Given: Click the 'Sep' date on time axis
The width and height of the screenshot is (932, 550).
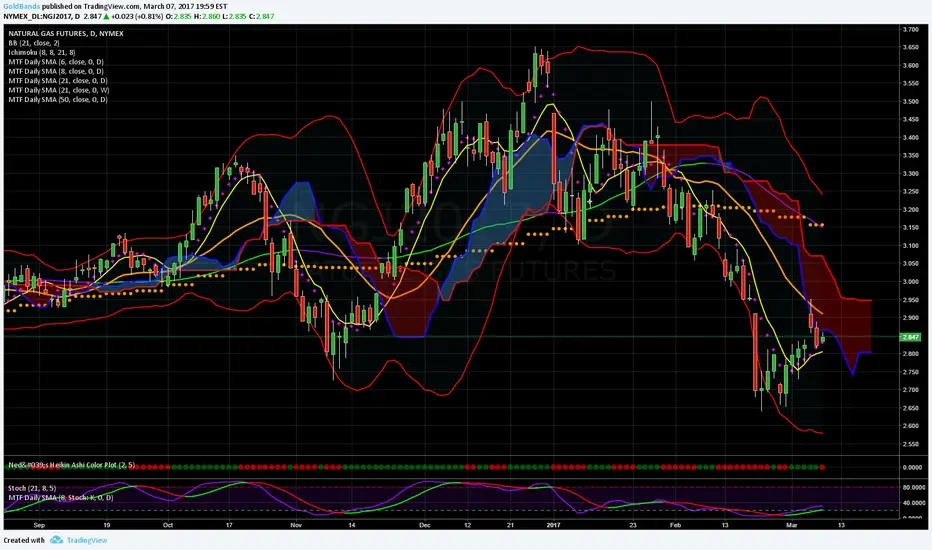Looking at the screenshot, I should point(39,525).
